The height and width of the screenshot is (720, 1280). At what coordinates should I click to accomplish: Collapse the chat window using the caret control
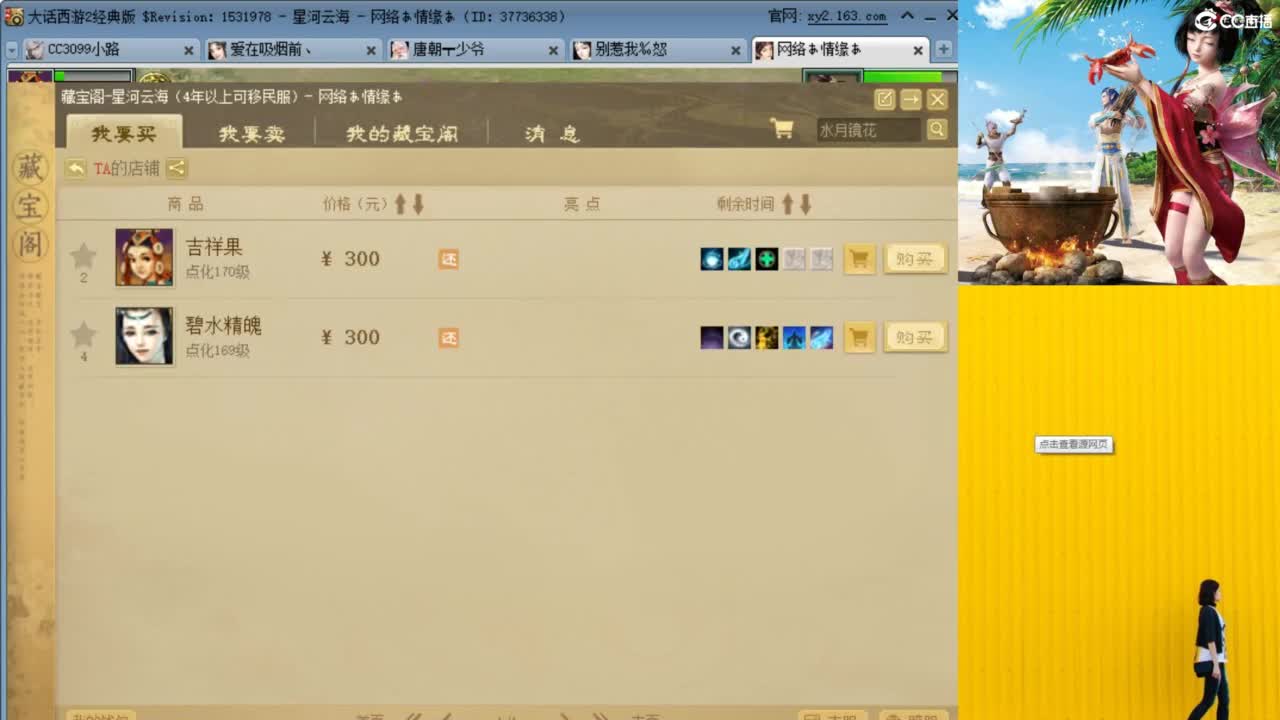(x=906, y=16)
